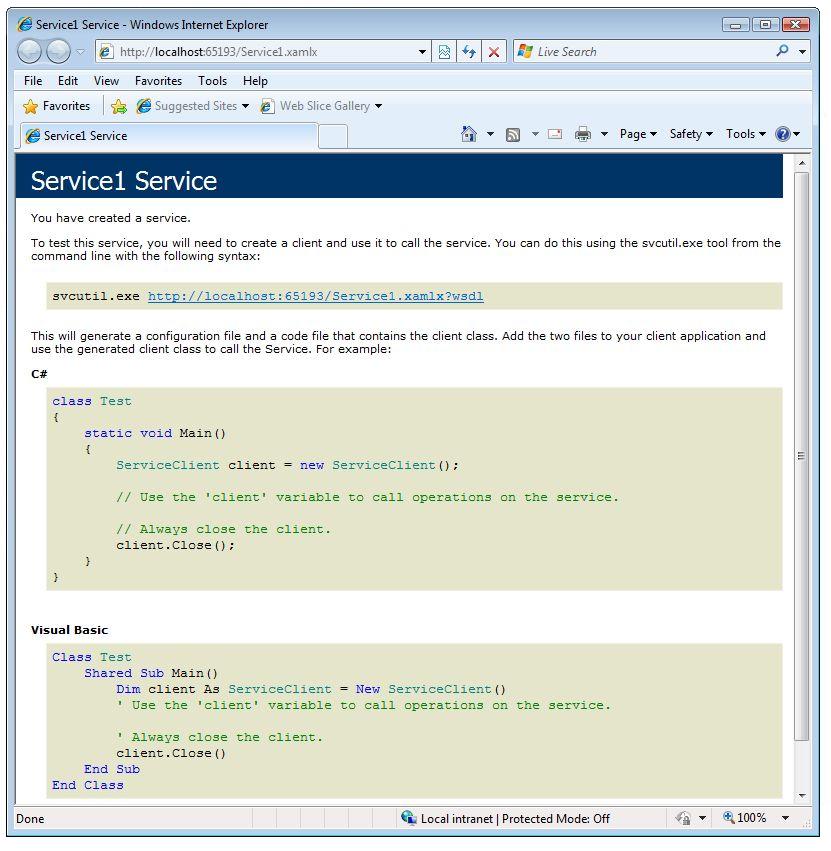Toggle Compatibility View in the address bar
This screenshot has height=851, width=831.
[x=445, y=51]
